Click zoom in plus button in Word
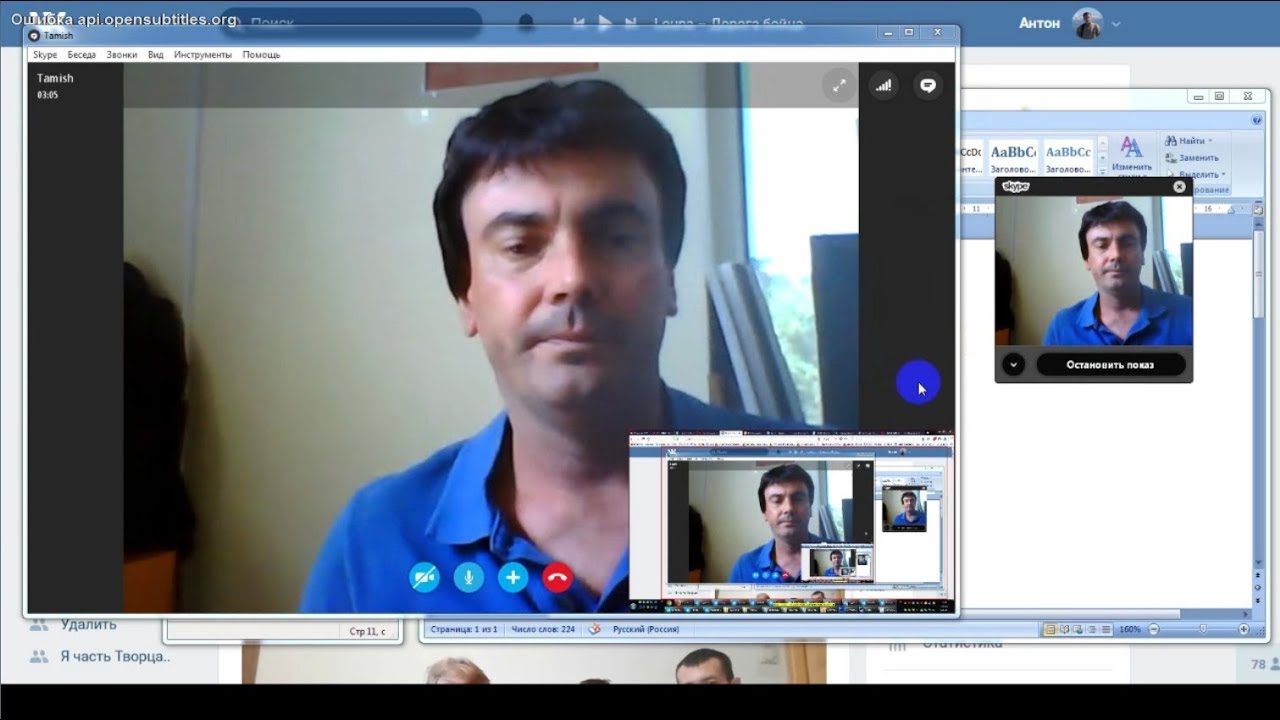The height and width of the screenshot is (720, 1280). coord(1244,630)
